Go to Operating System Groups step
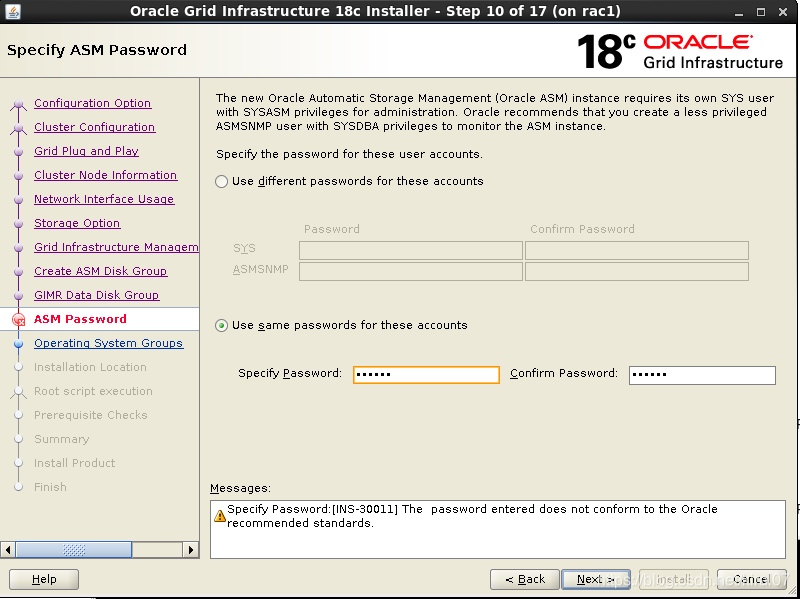Screen dimensions: 800x599 [109, 343]
